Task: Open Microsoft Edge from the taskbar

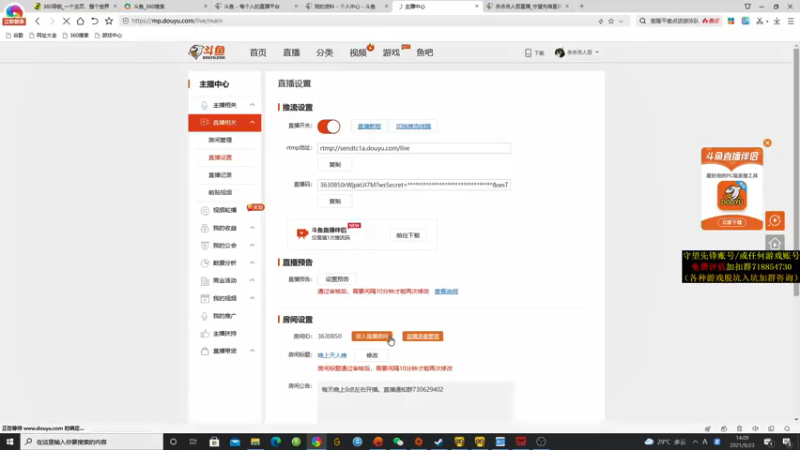Action: click(x=276, y=442)
